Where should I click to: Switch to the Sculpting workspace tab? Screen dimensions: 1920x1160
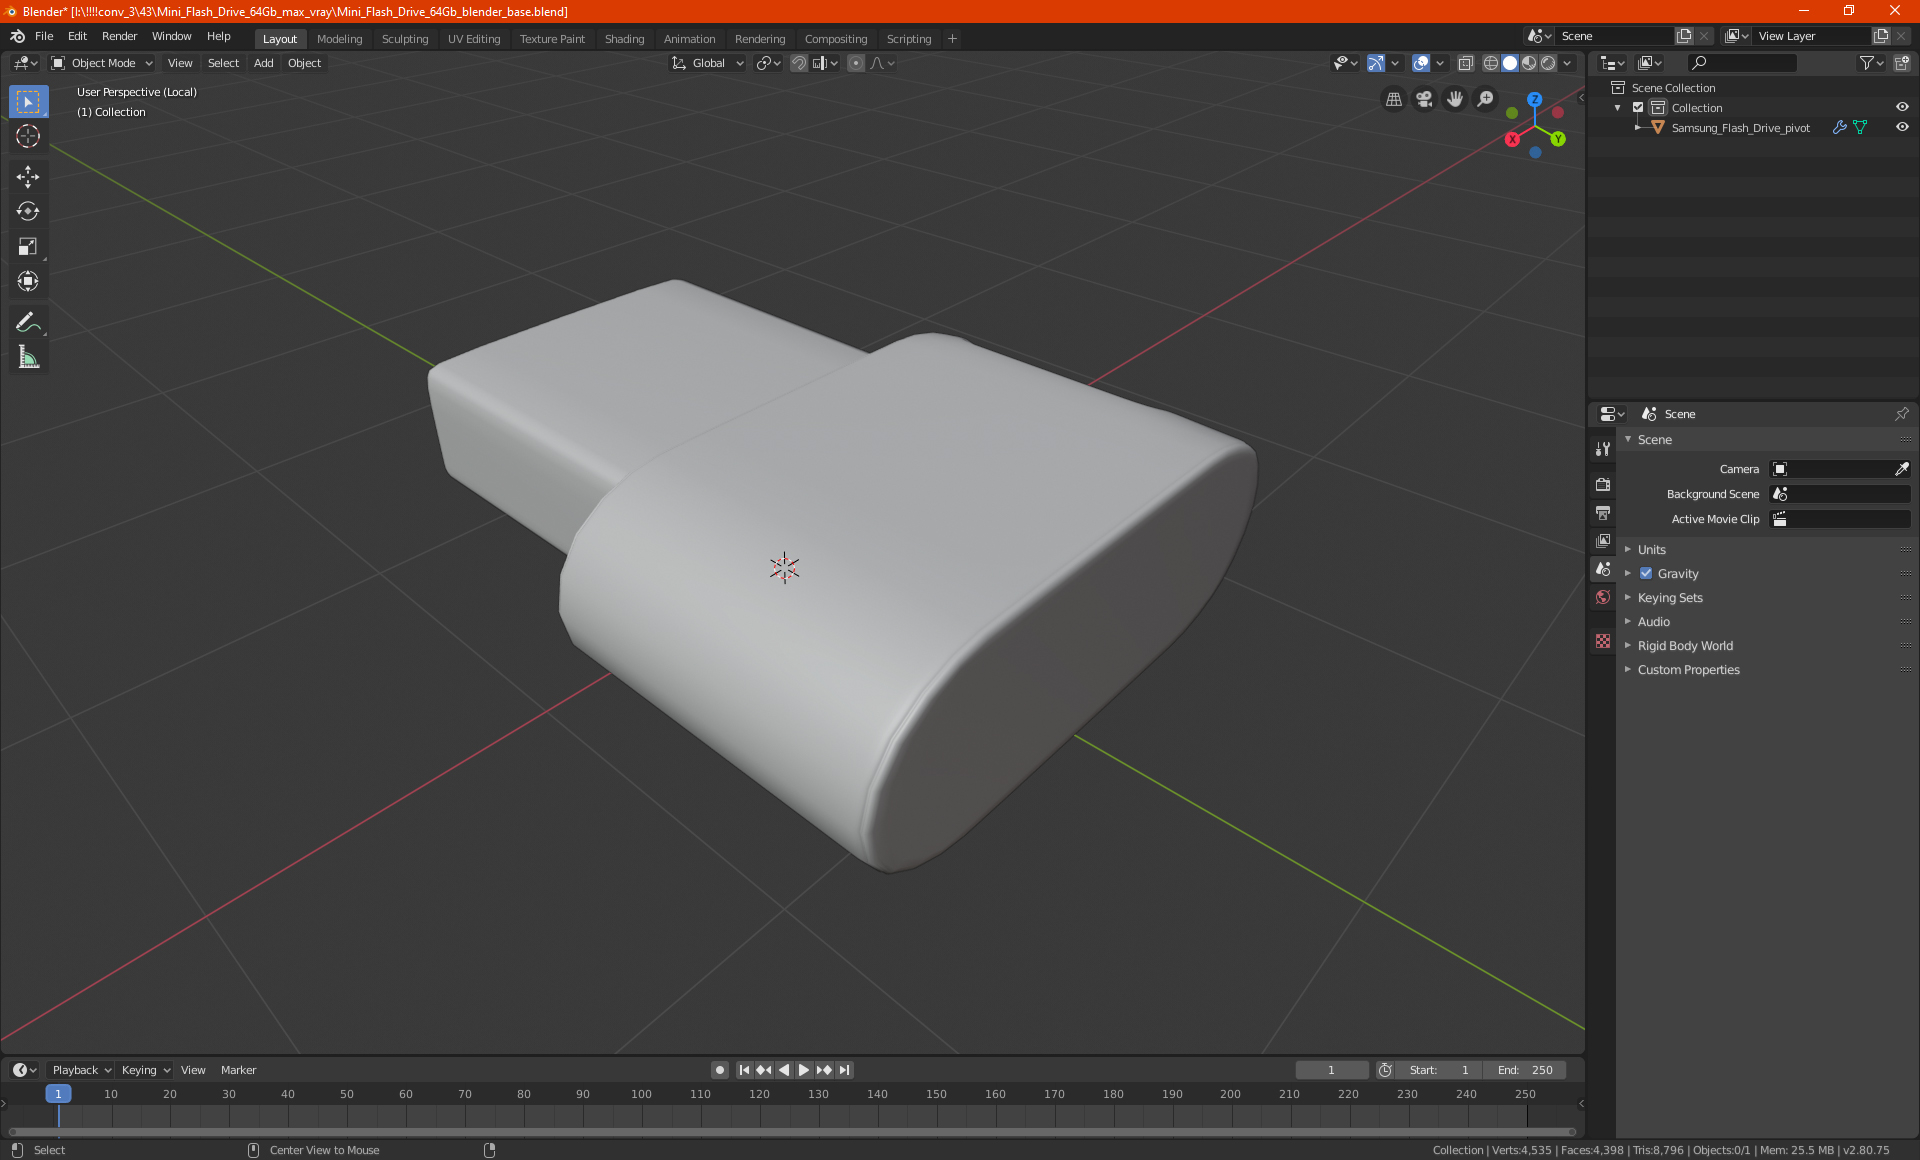click(404, 39)
